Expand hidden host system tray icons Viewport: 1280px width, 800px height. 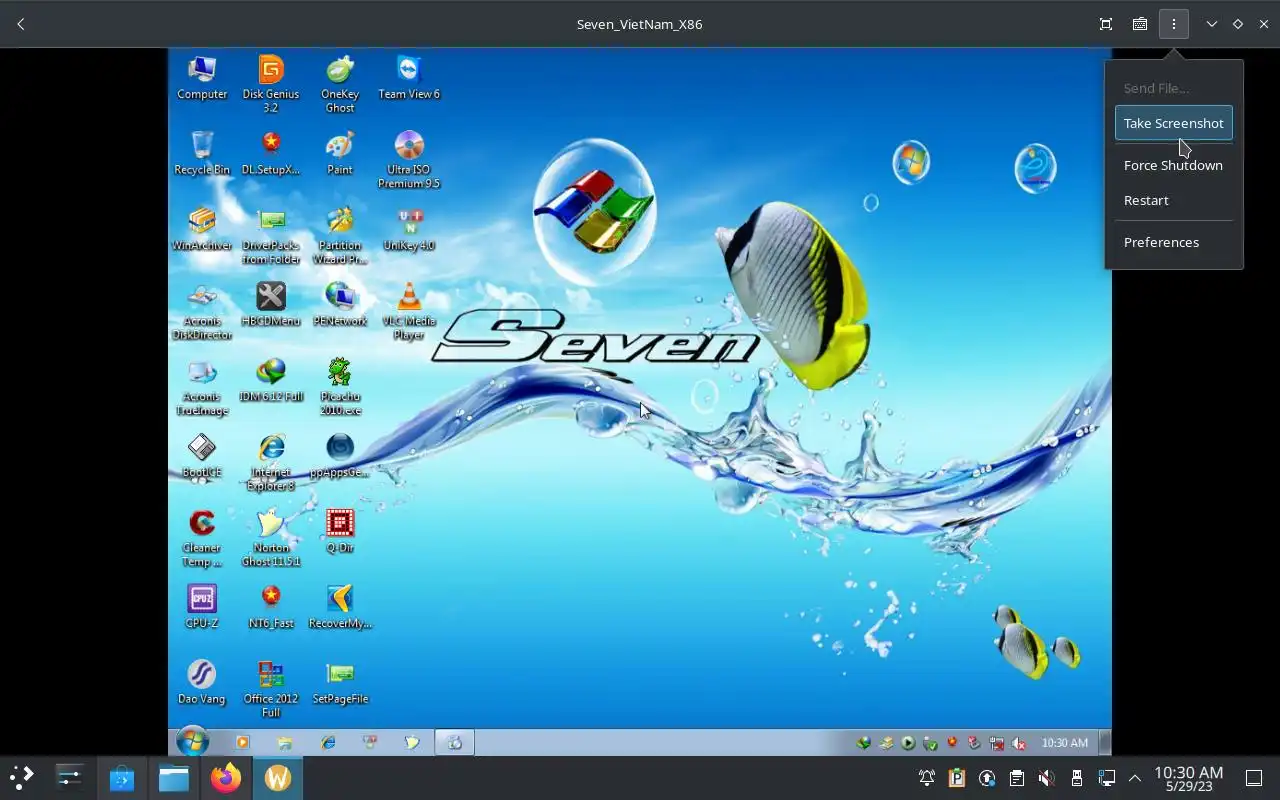[1135, 778]
